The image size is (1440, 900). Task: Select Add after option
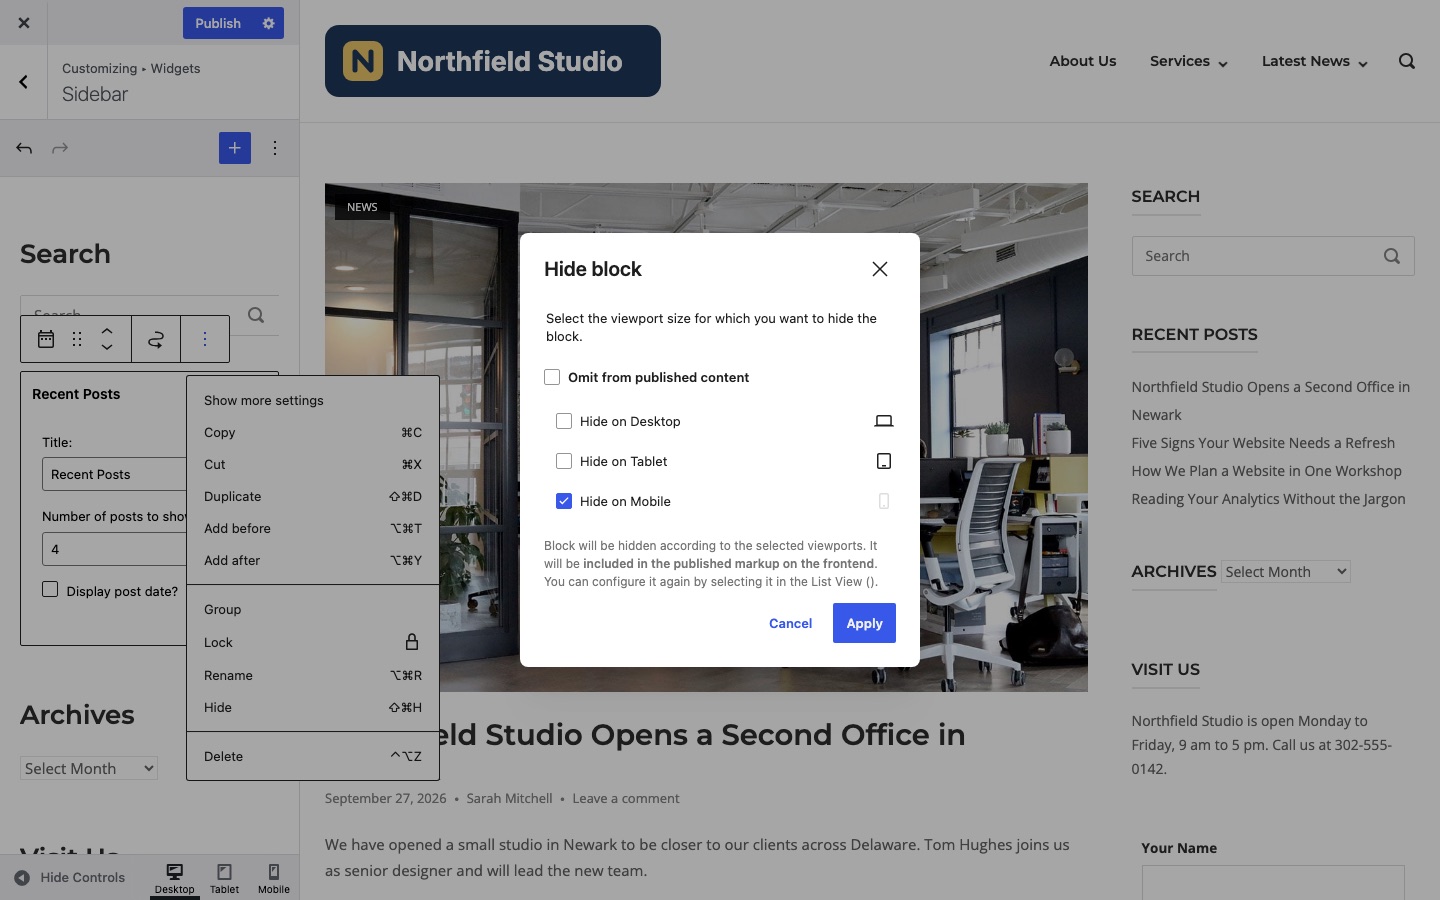(x=313, y=560)
